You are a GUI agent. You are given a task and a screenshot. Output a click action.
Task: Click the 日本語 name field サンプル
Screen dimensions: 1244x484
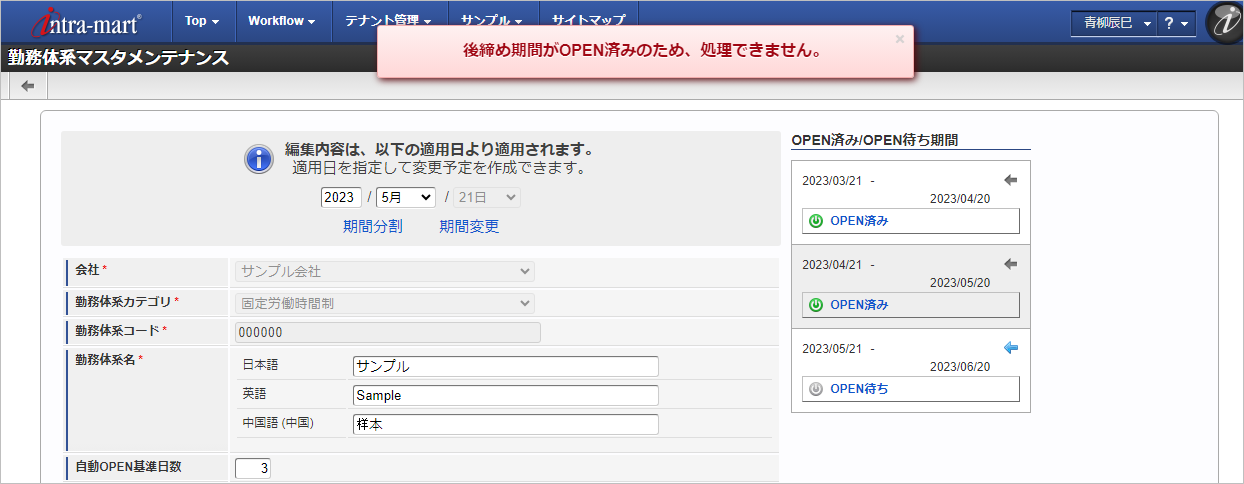(506, 366)
